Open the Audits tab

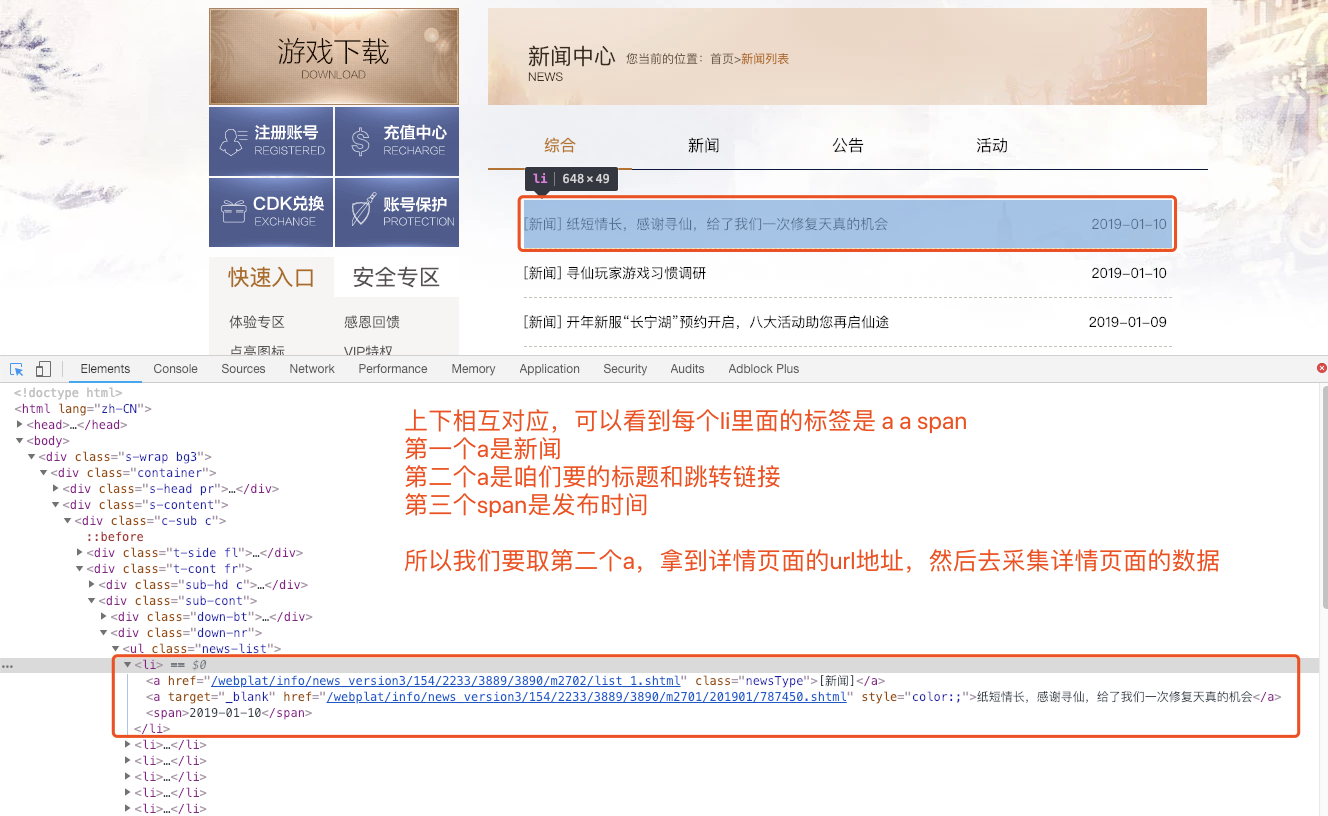pyautogui.click(x=687, y=369)
